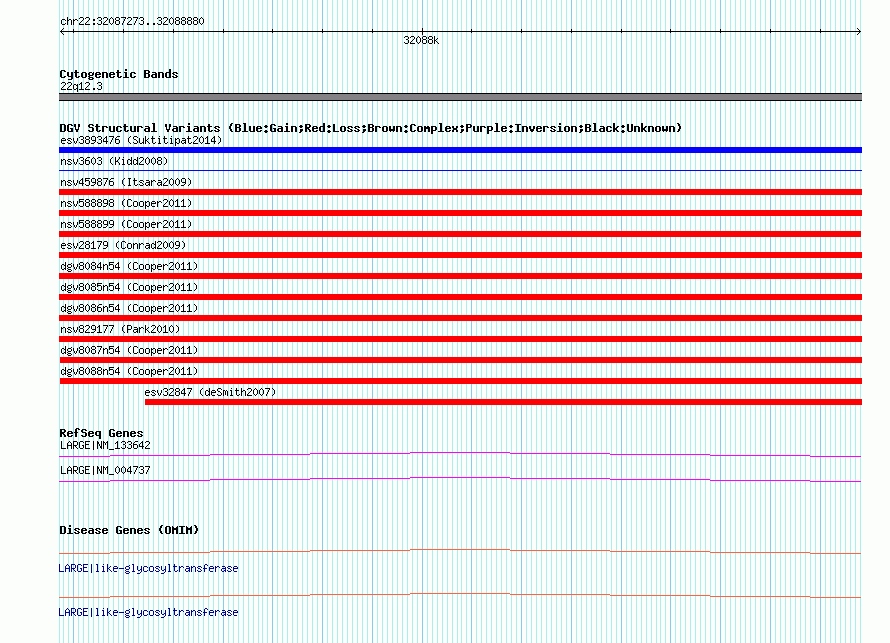The width and height of the screenshot is (890, 643).
Task: Click the LARGE|NM_004737 transcript label
Action: pos(105,470)
